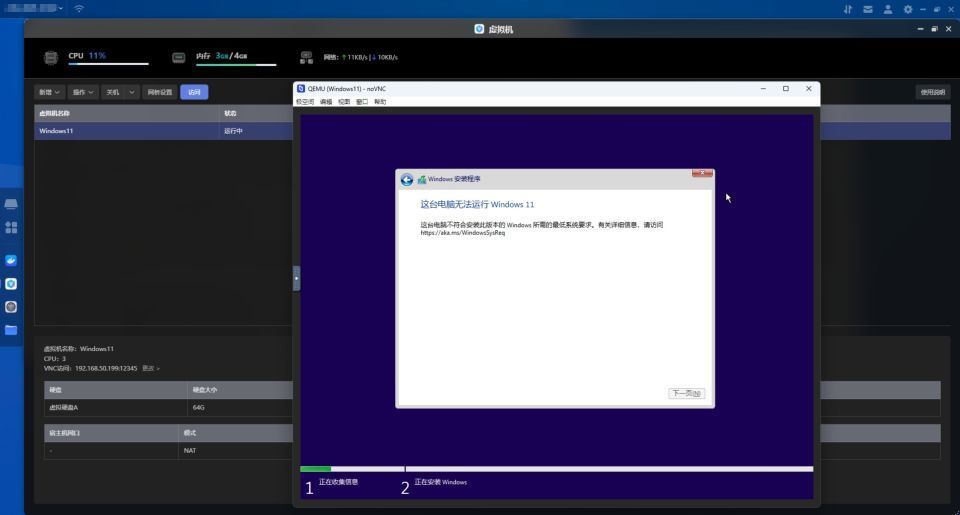Click the 模式 column header
The image size is (960, 515).
point(190,433)
